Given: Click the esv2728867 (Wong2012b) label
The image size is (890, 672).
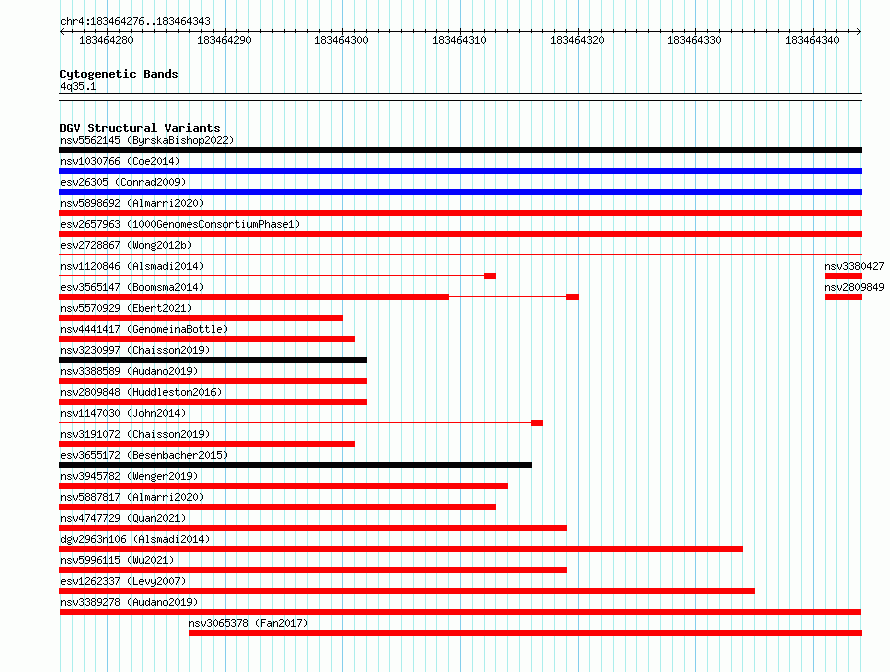Looking at the screenshot, I should [126, 245].
